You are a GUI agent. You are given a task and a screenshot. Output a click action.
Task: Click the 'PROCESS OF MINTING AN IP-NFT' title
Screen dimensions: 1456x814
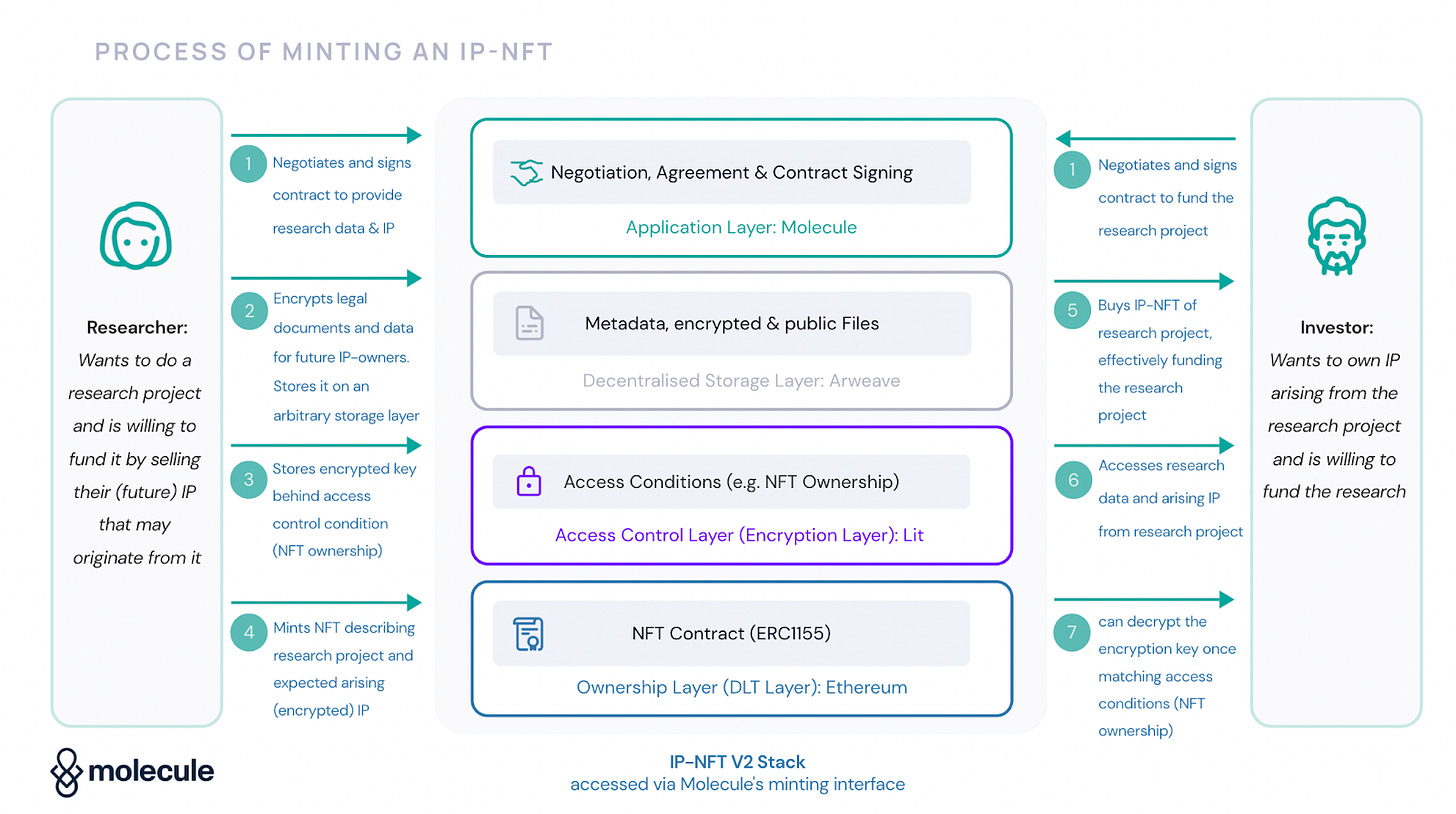[x=324, y=51]
